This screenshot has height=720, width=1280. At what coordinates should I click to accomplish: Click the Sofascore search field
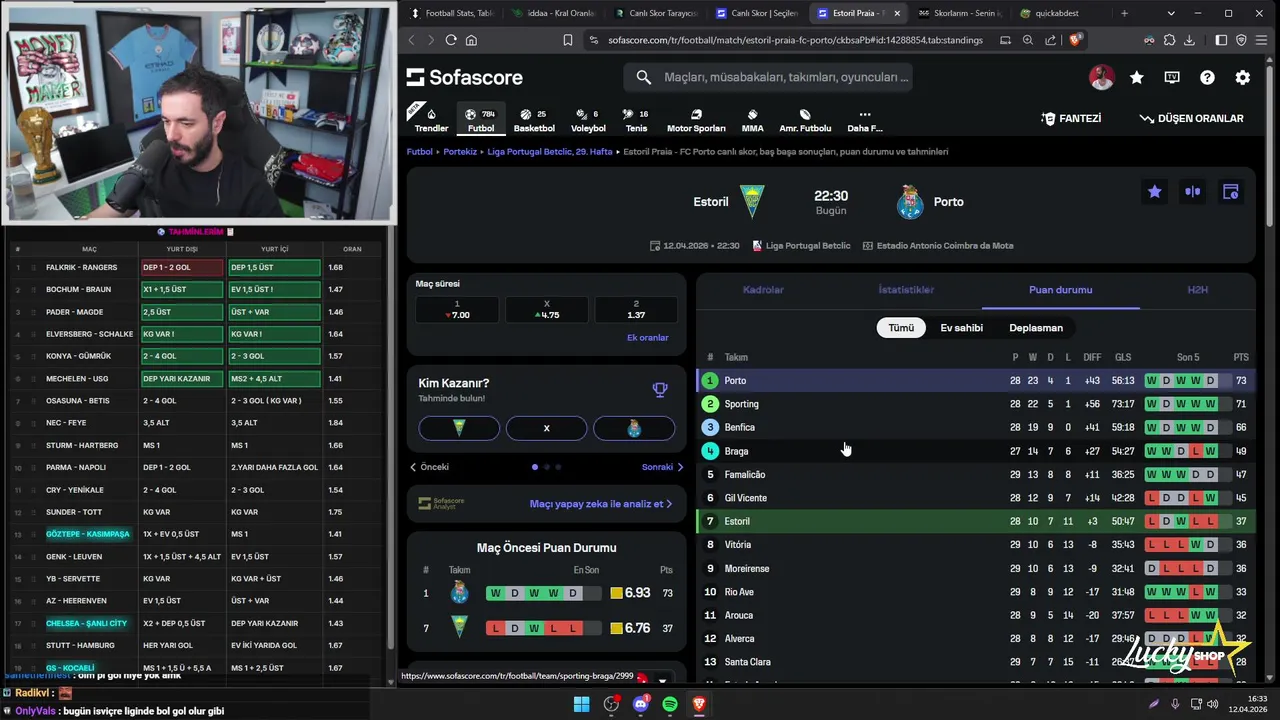[770, 77]
